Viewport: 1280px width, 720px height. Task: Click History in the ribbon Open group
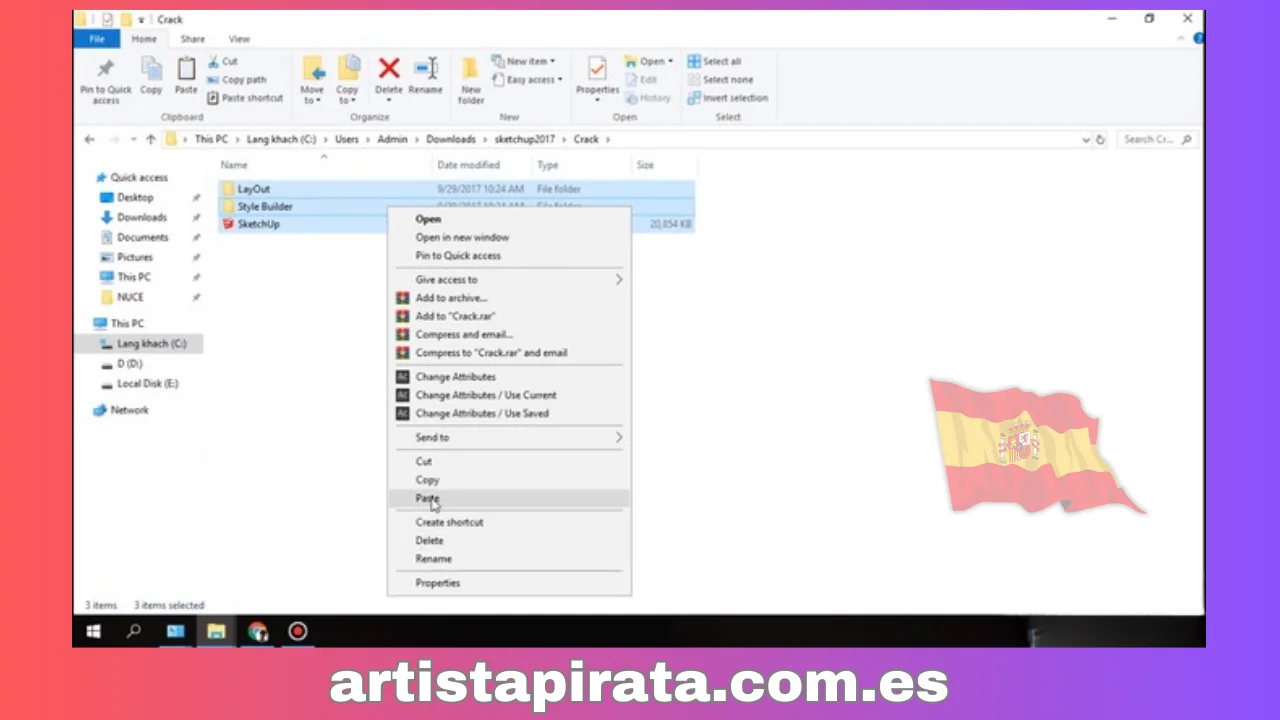pyautogui.click(x=648, y=98)
